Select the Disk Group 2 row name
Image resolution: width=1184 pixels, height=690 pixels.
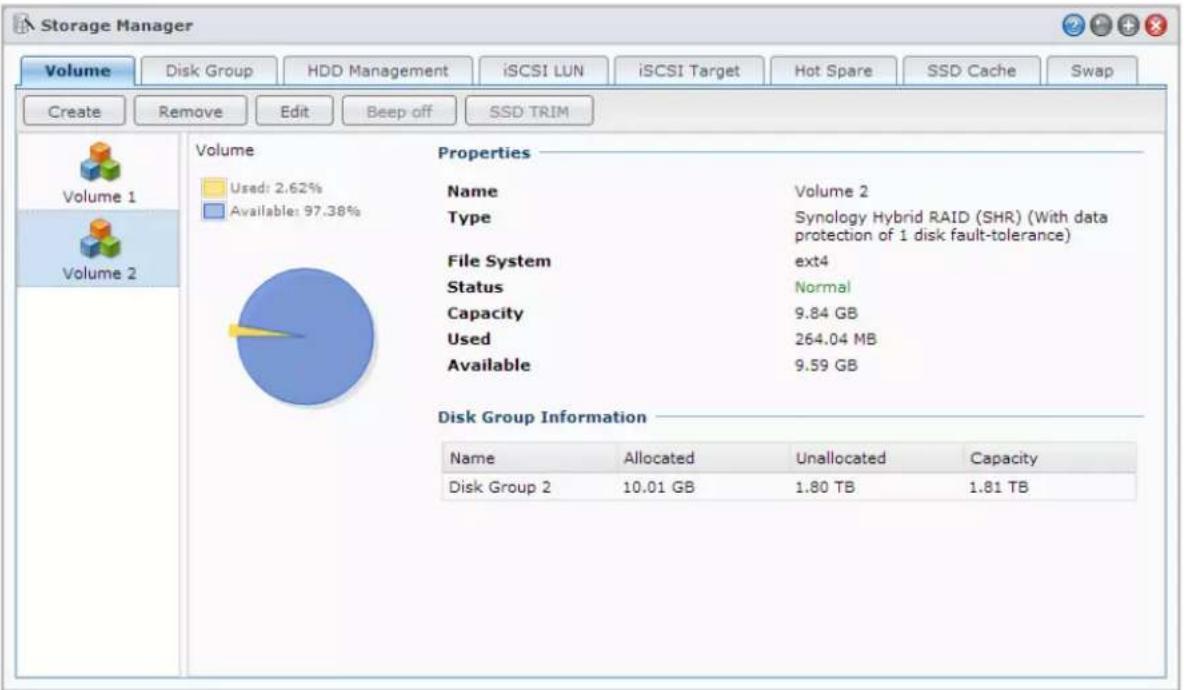coord(500,487)
